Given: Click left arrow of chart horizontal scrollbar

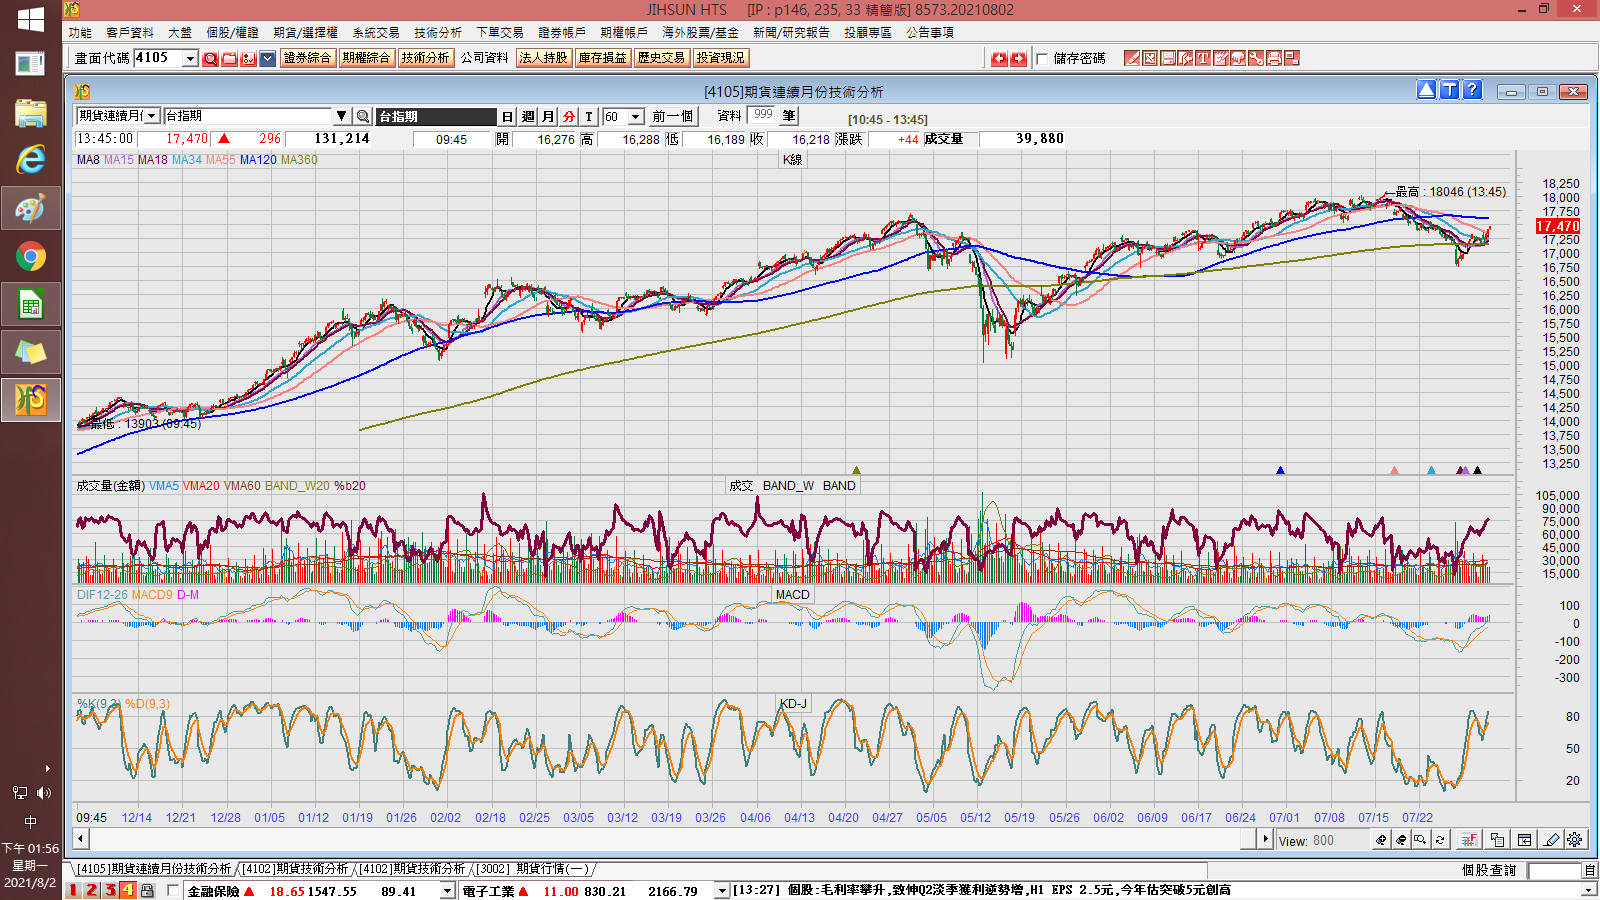Looking at the screenshot, I should point(81,839).
